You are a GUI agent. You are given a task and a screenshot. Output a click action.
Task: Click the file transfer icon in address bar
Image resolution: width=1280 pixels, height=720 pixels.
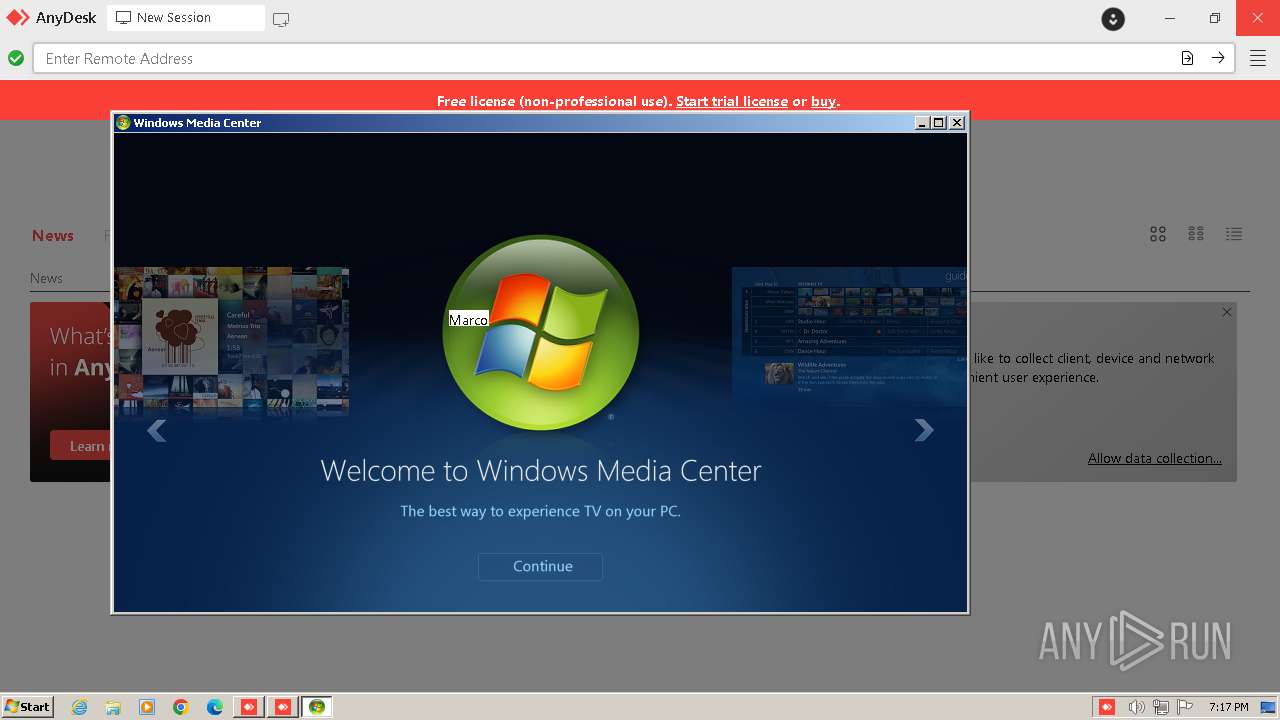click(1187, 58)
